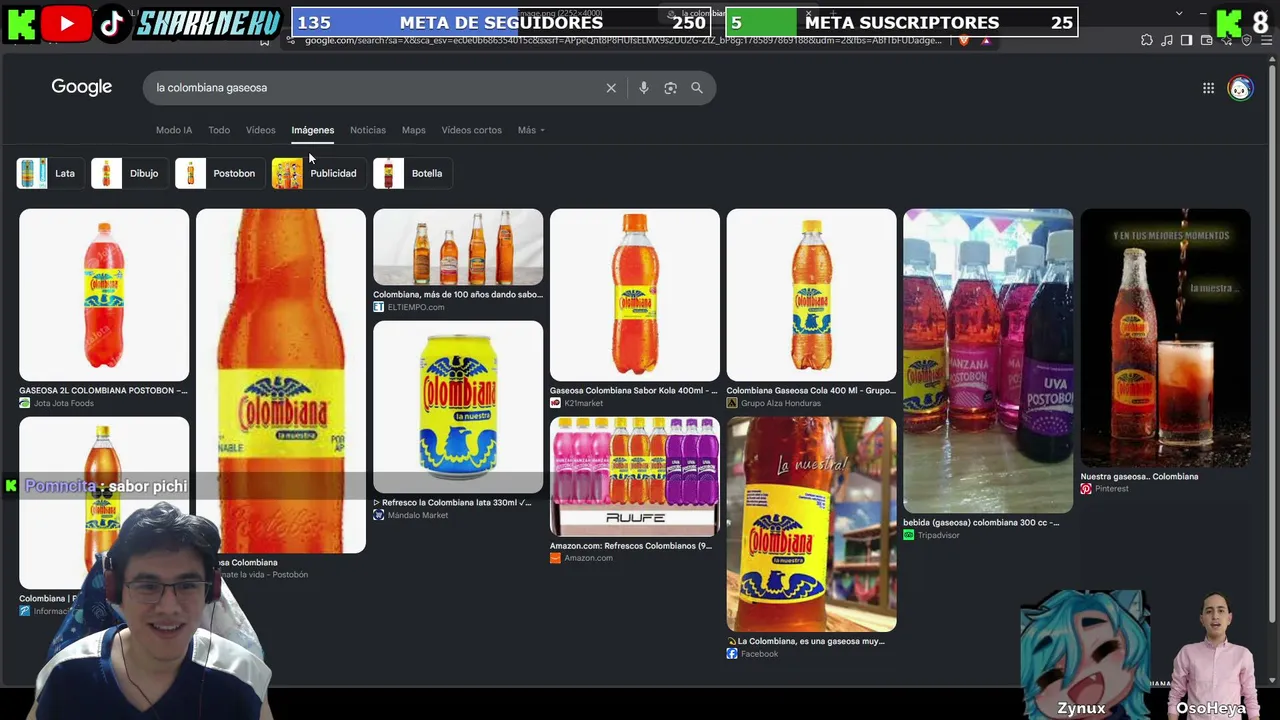Open 'GASEOSA 2L COLOMBIANA POSTOBON' result title
The image size is (1280, 720).
(103, 391)
